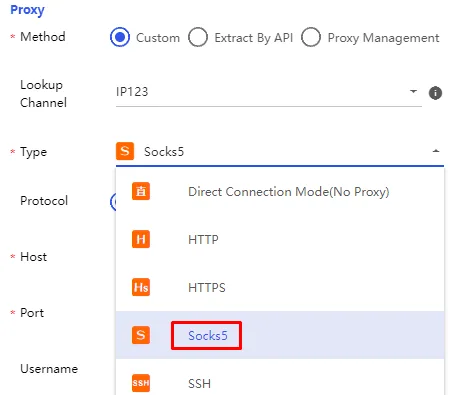The height and width of the screenshot is (395, 452).
Task: Open the Lookup Channel IP123 dropdown
Action: click(269, 92)
